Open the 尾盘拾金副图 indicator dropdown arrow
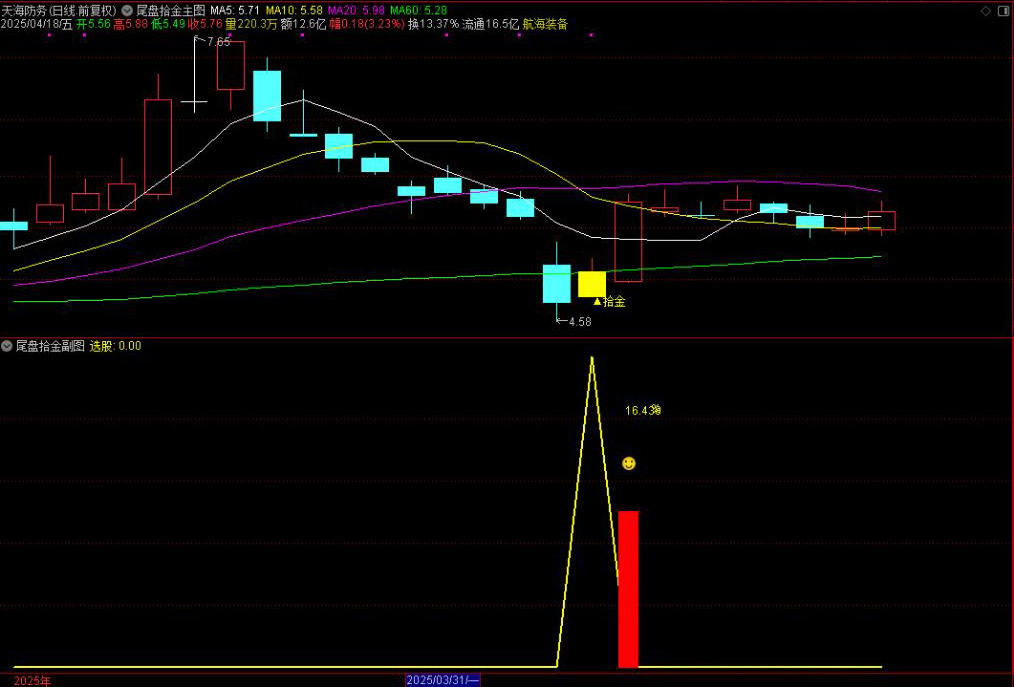Image resolution: width=1014 pixels, height=687 pixels. 8,346
